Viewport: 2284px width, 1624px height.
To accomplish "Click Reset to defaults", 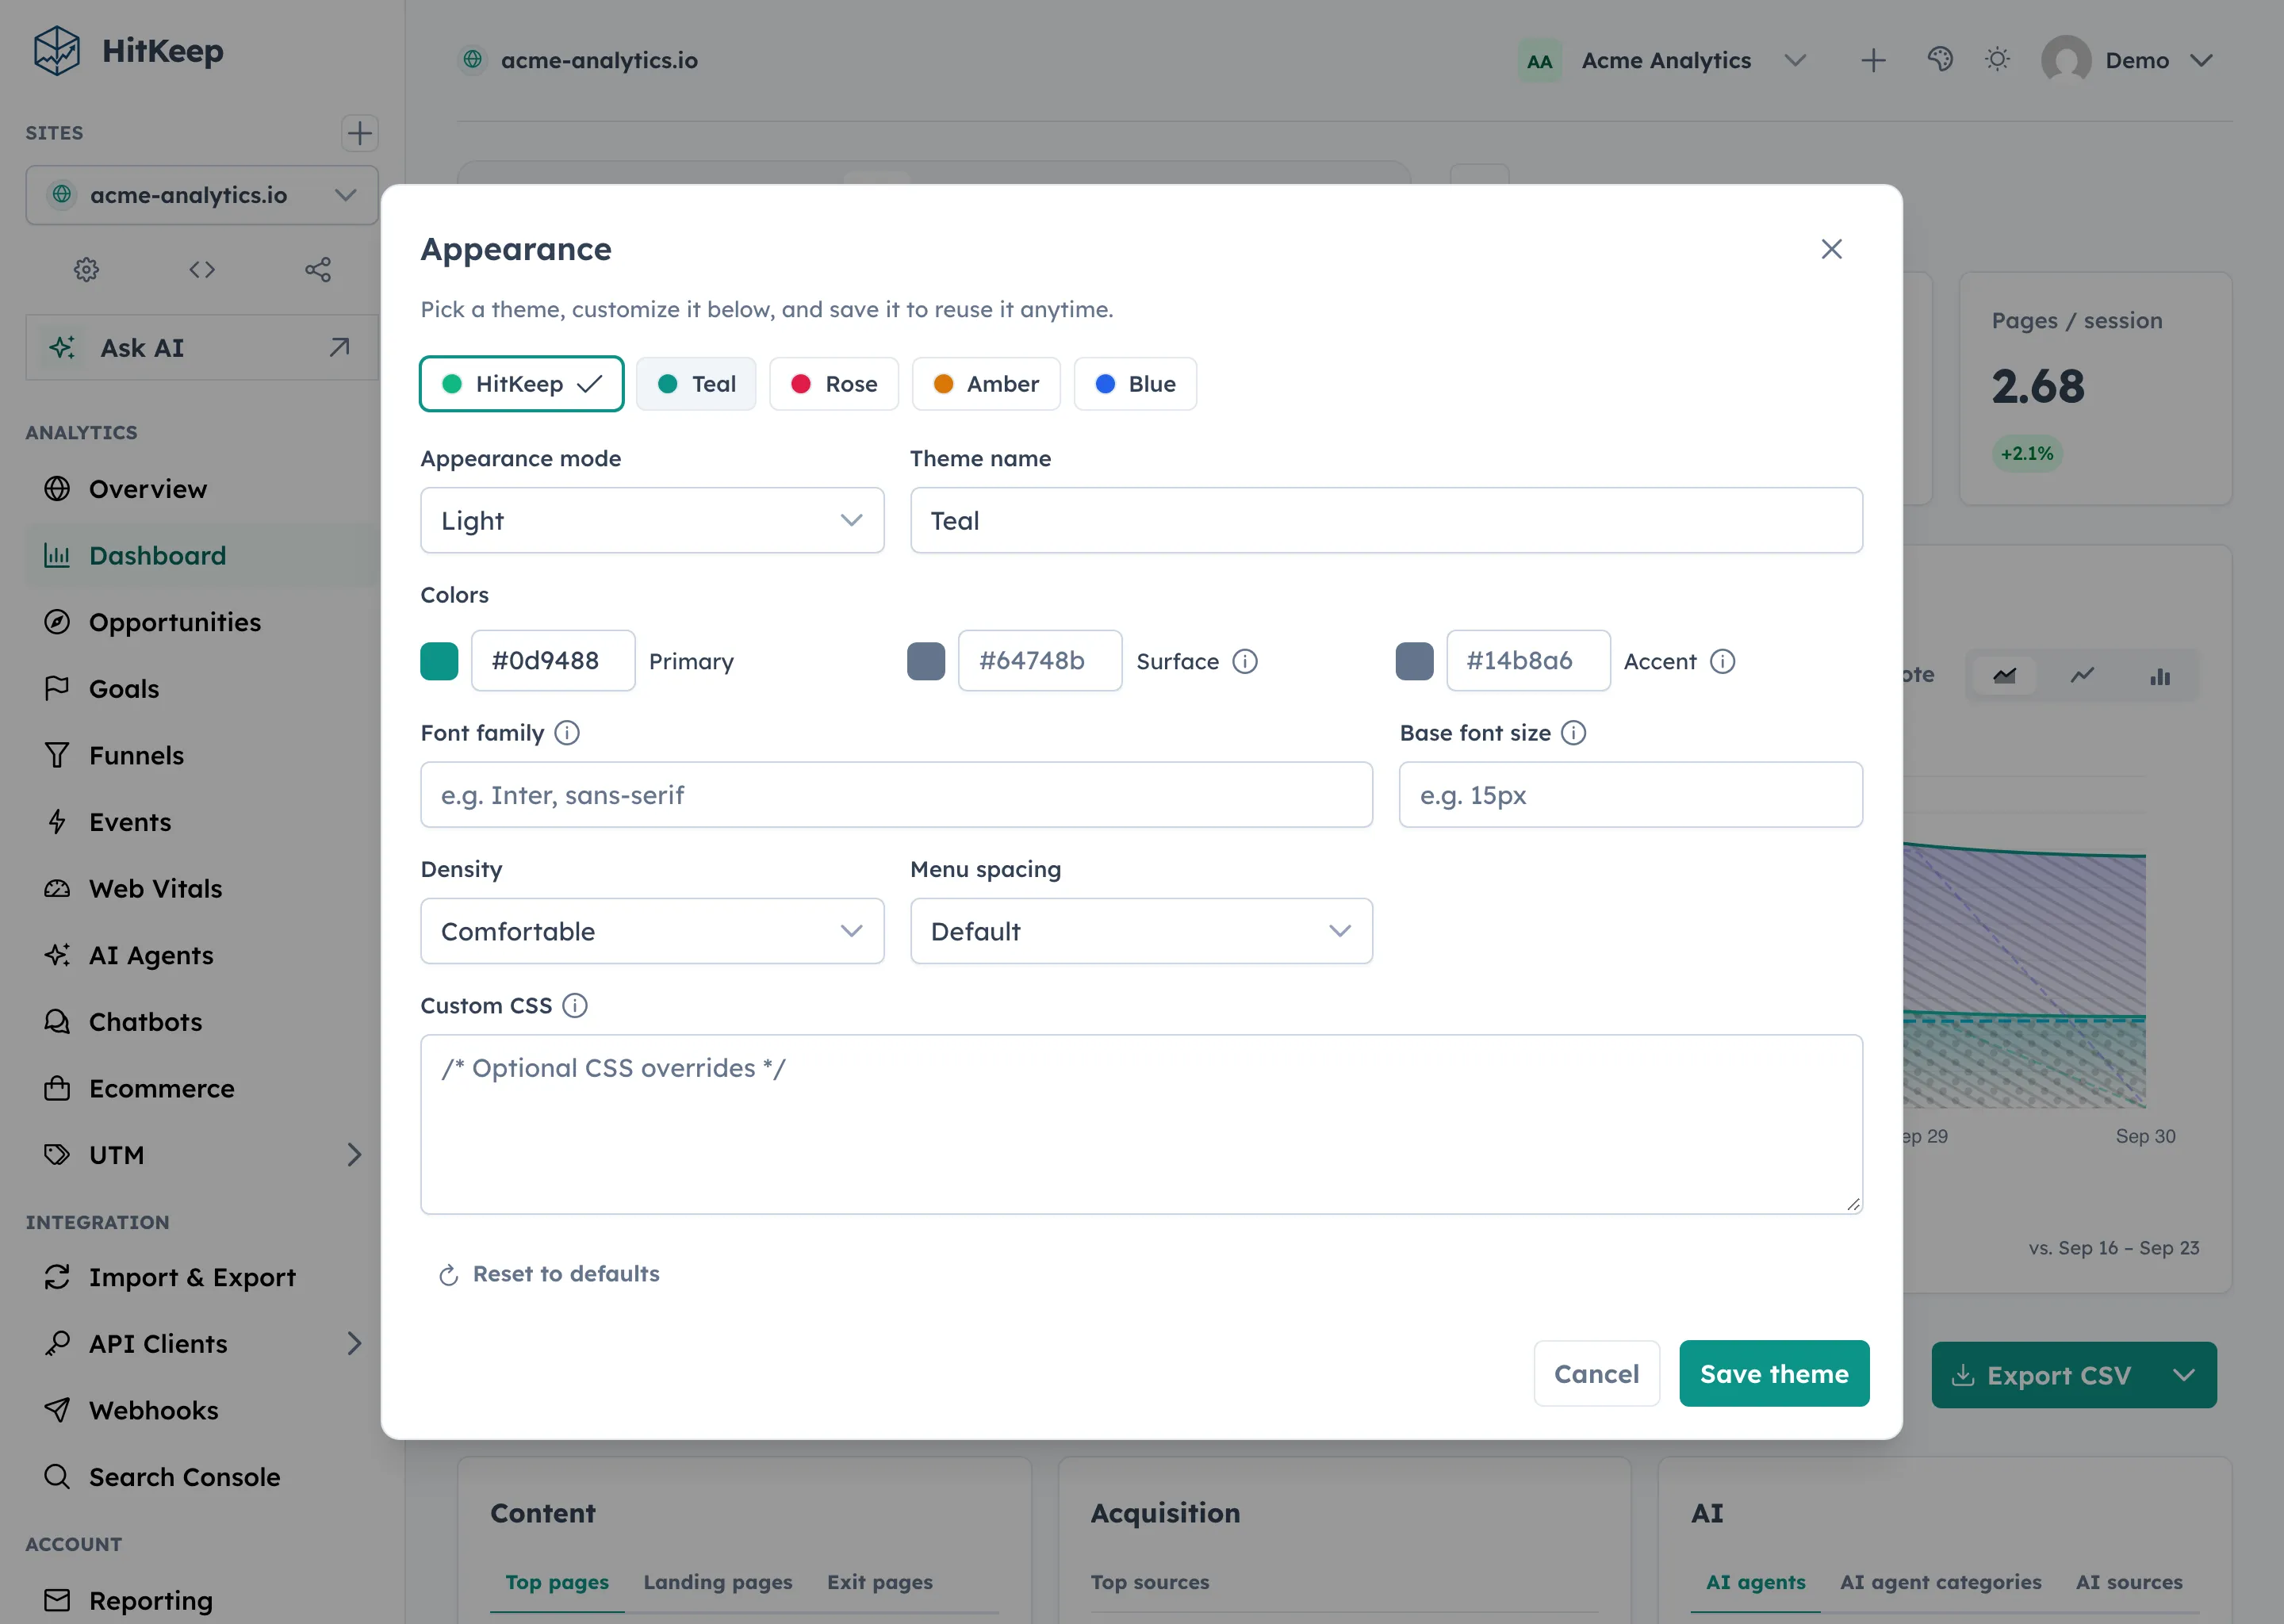I will (549, 1274).
